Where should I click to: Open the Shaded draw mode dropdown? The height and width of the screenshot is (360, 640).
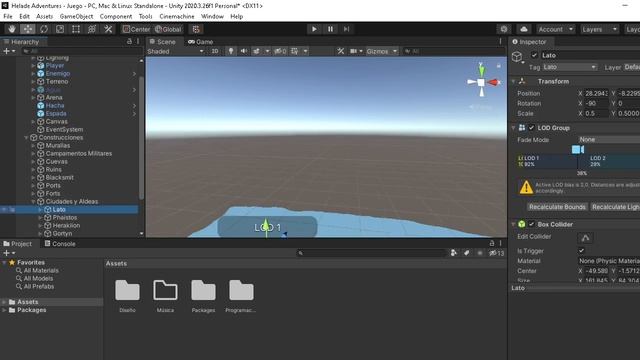tap(176, 51)
